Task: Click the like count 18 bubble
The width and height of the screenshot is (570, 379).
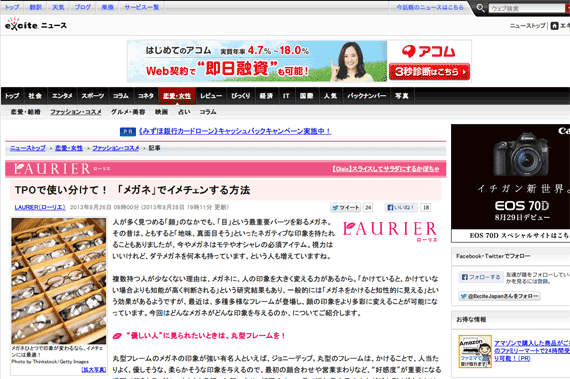Action: pos(426,207)
